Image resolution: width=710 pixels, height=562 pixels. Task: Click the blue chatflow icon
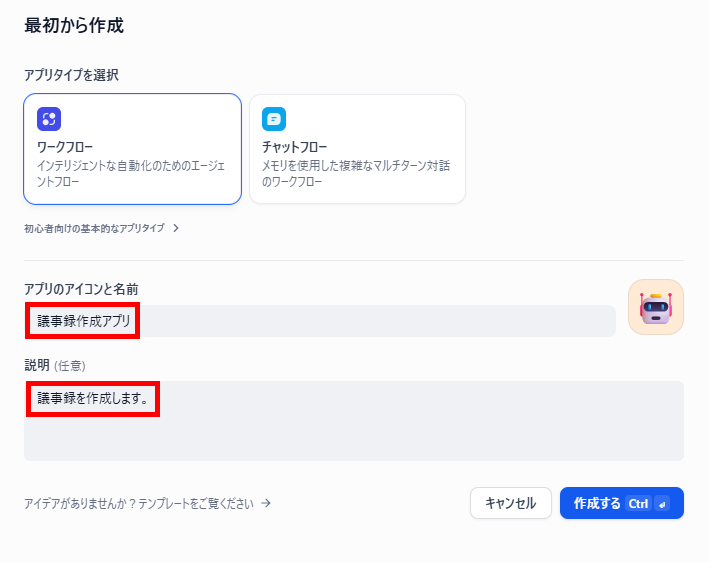(x=274, y=119)
